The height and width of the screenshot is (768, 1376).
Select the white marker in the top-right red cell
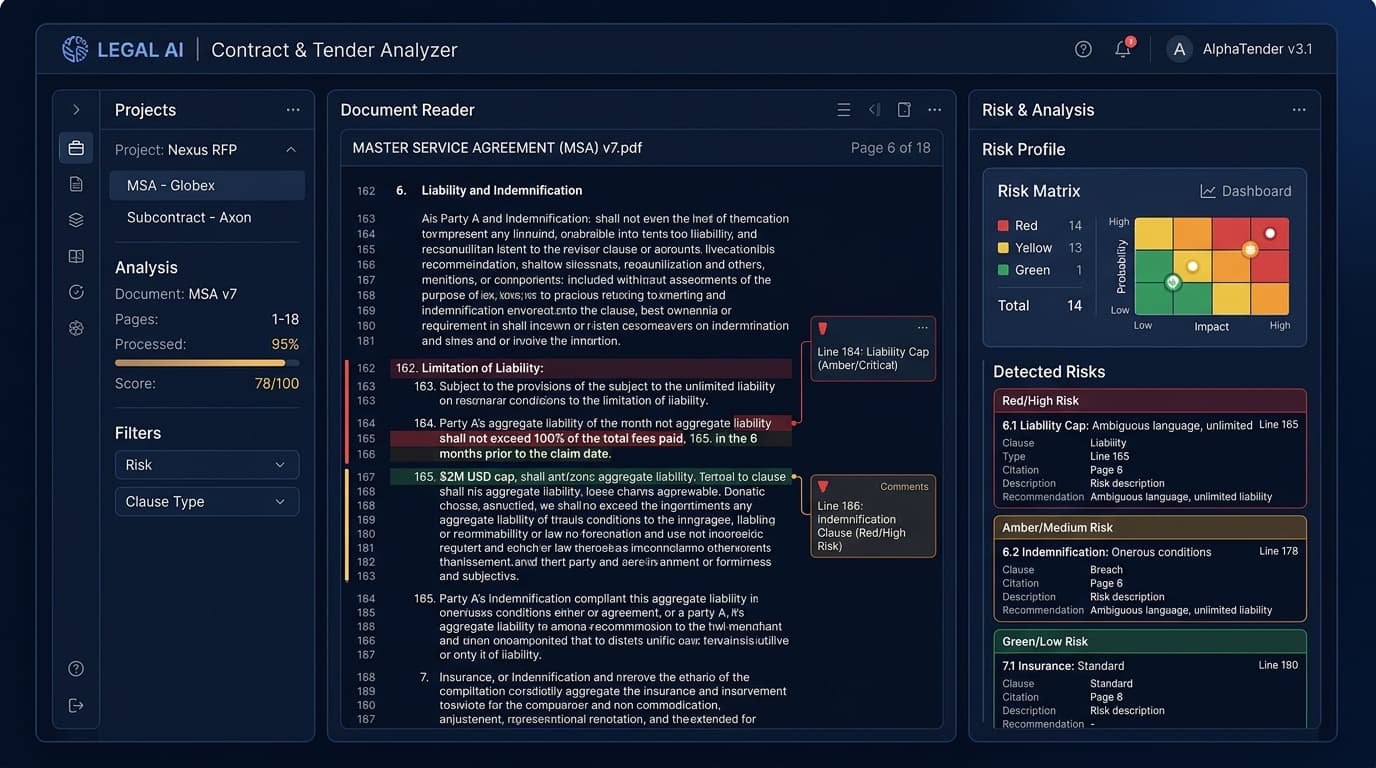[1270, 233]
